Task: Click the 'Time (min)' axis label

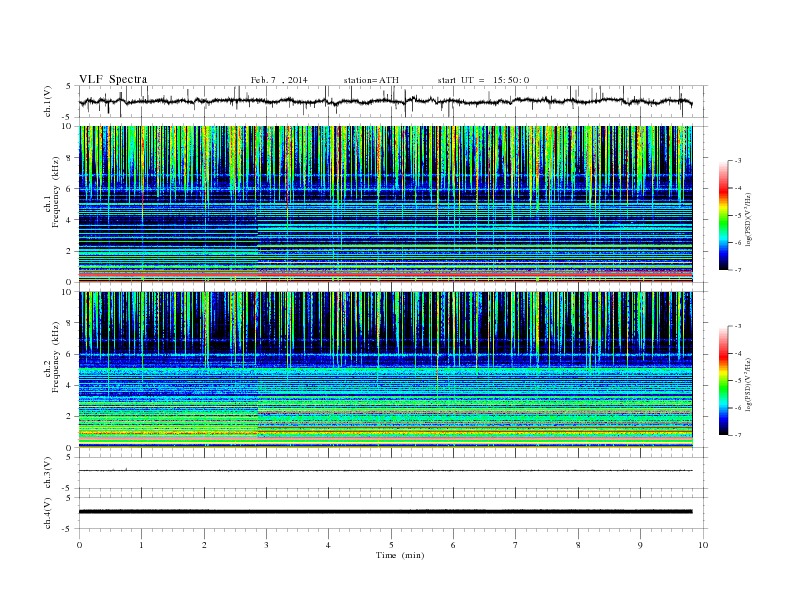Action: click(400, 555)
